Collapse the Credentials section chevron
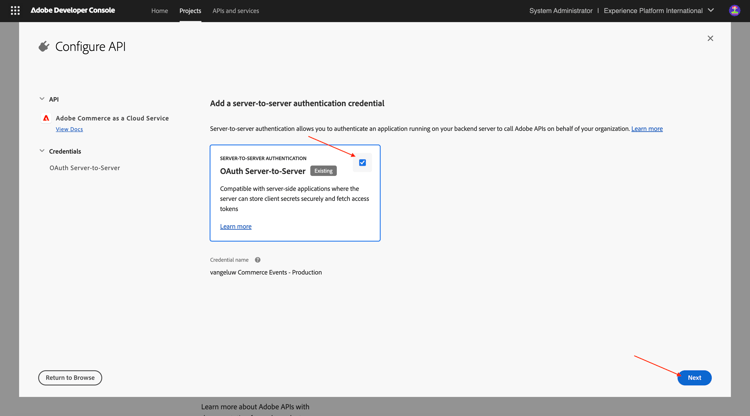Image resolution: width=750 pixels, height=416 pixels. [42, 151]
